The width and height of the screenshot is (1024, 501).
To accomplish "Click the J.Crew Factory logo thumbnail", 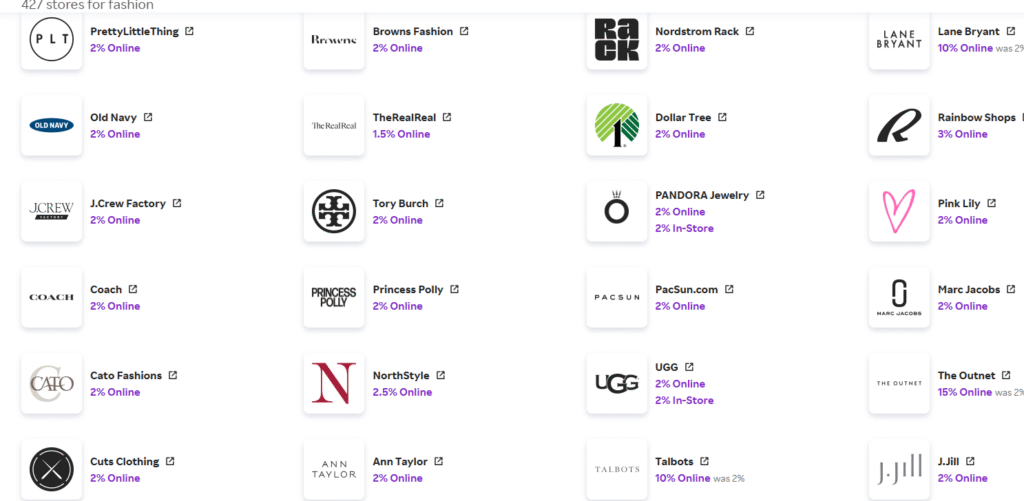I will [x=52, y=212].
